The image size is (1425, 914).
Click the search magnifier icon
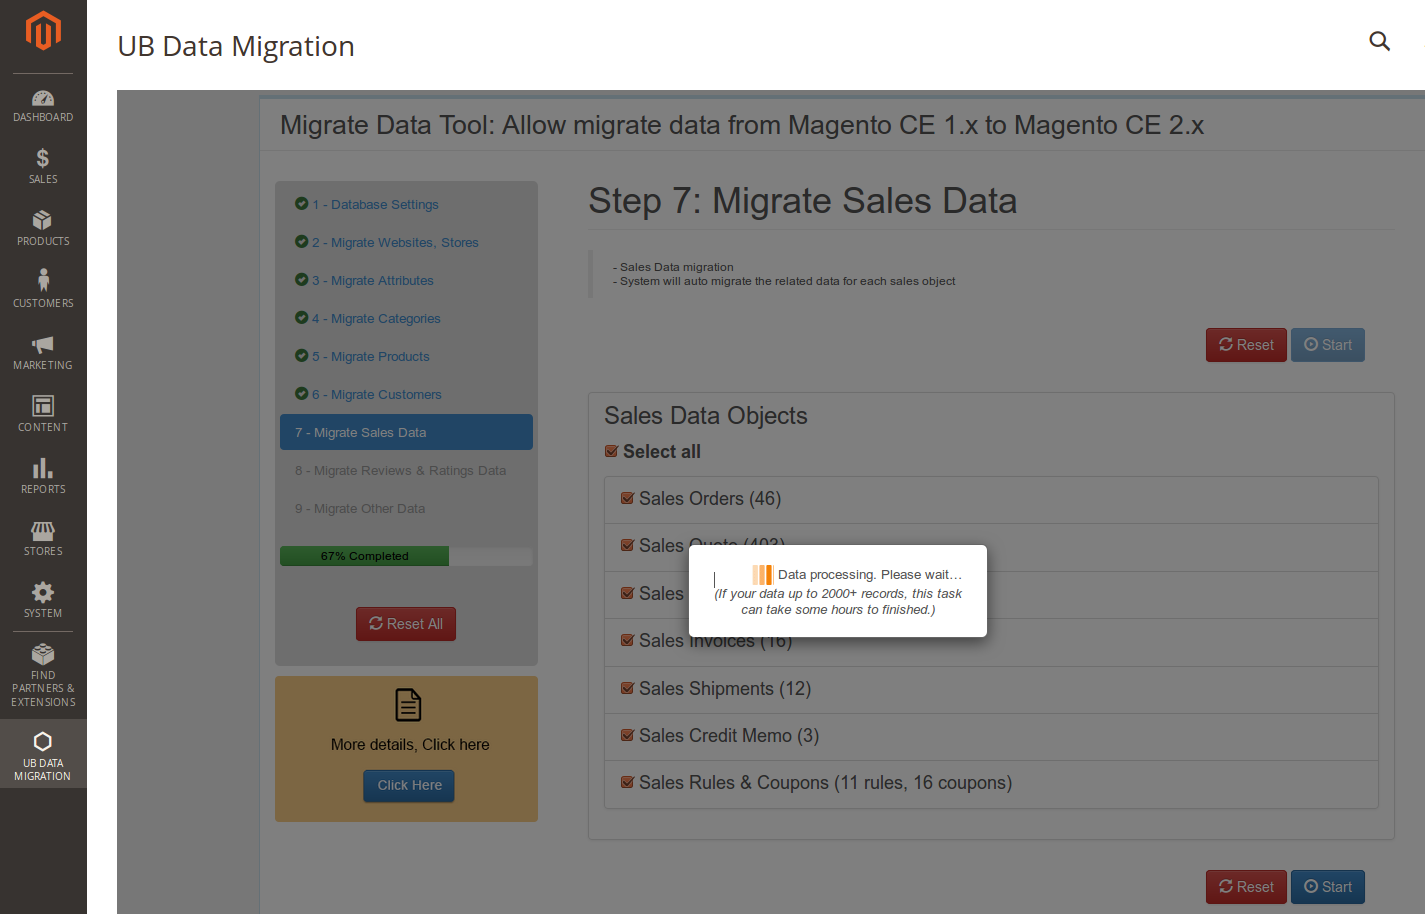point(1380,41)
